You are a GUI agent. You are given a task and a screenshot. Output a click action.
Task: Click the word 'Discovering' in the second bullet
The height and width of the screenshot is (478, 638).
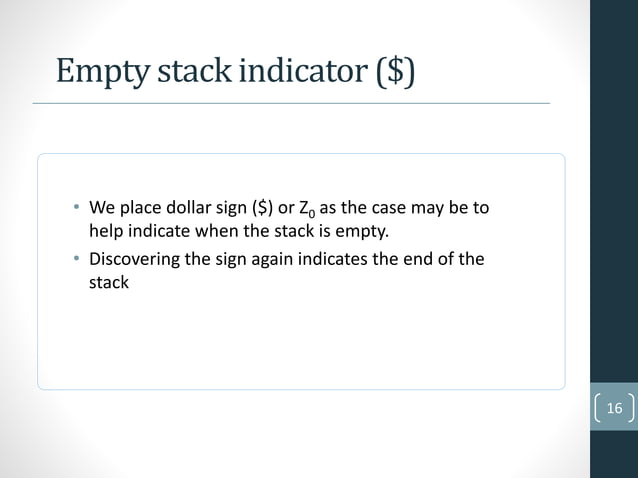(x=134, y=260)
